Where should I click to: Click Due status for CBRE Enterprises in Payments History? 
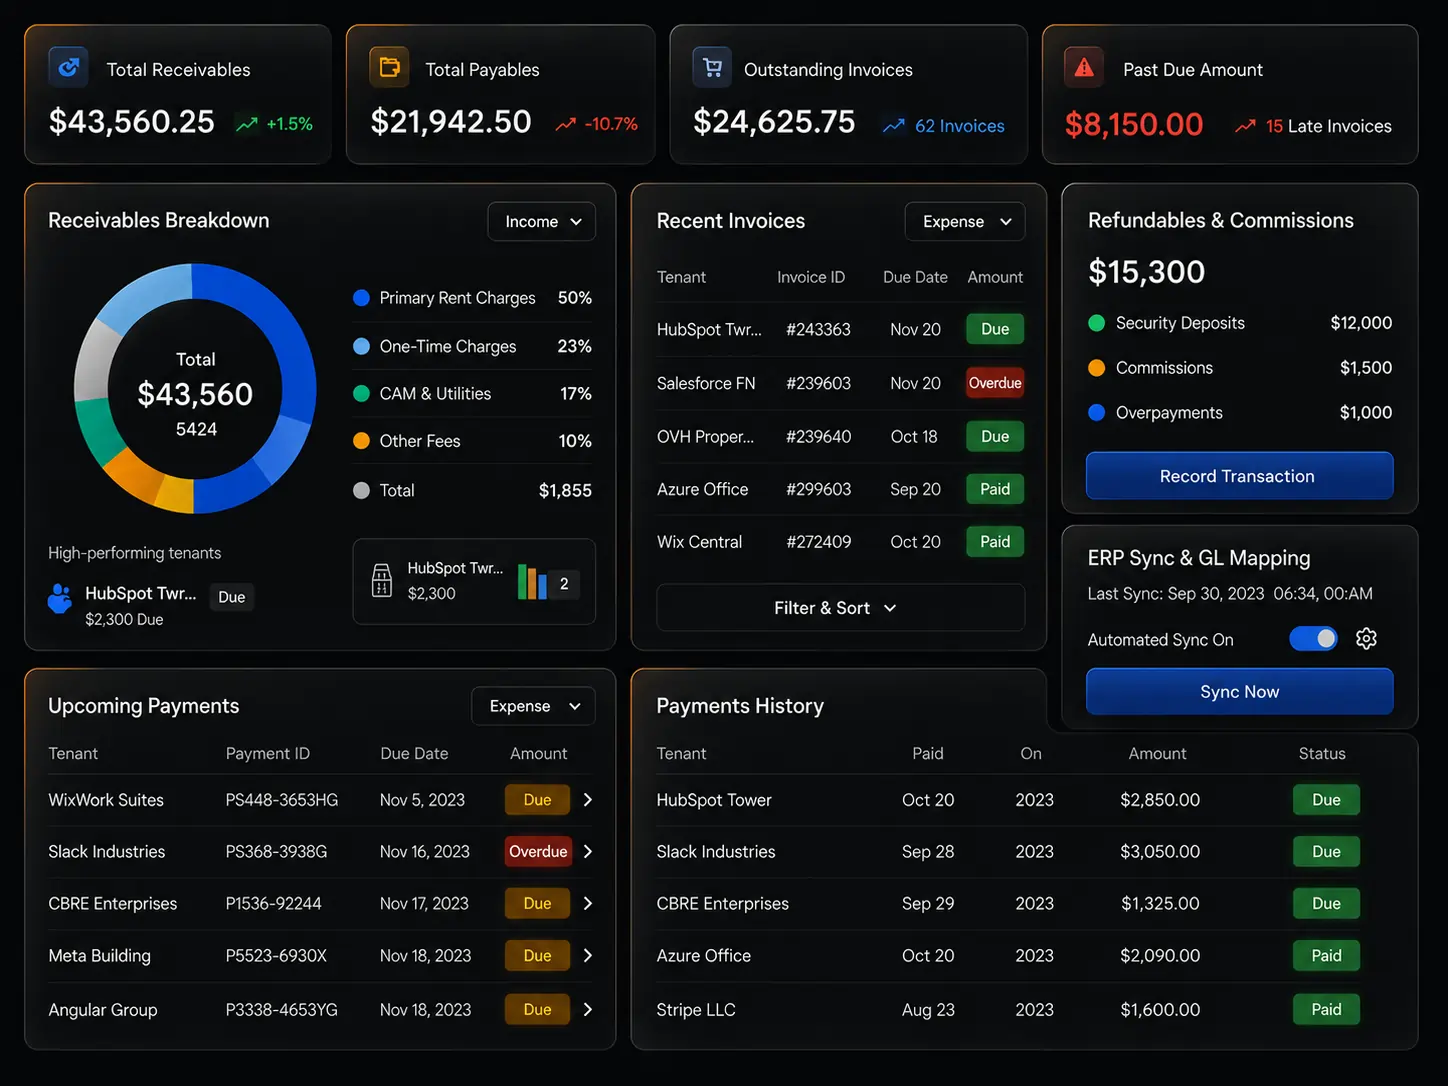pos(1326,904)
